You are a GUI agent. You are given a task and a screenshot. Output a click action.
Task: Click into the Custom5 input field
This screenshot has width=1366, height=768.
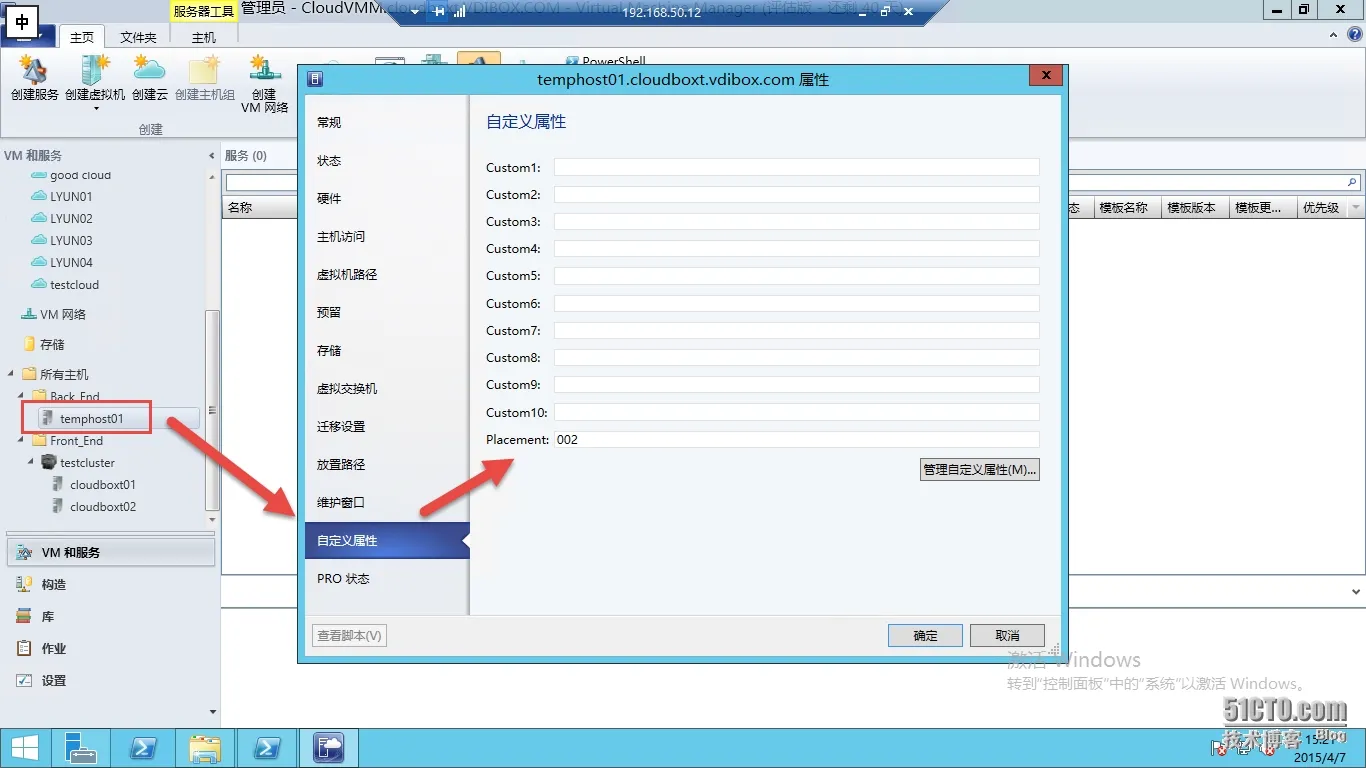(x=797, y=276)
